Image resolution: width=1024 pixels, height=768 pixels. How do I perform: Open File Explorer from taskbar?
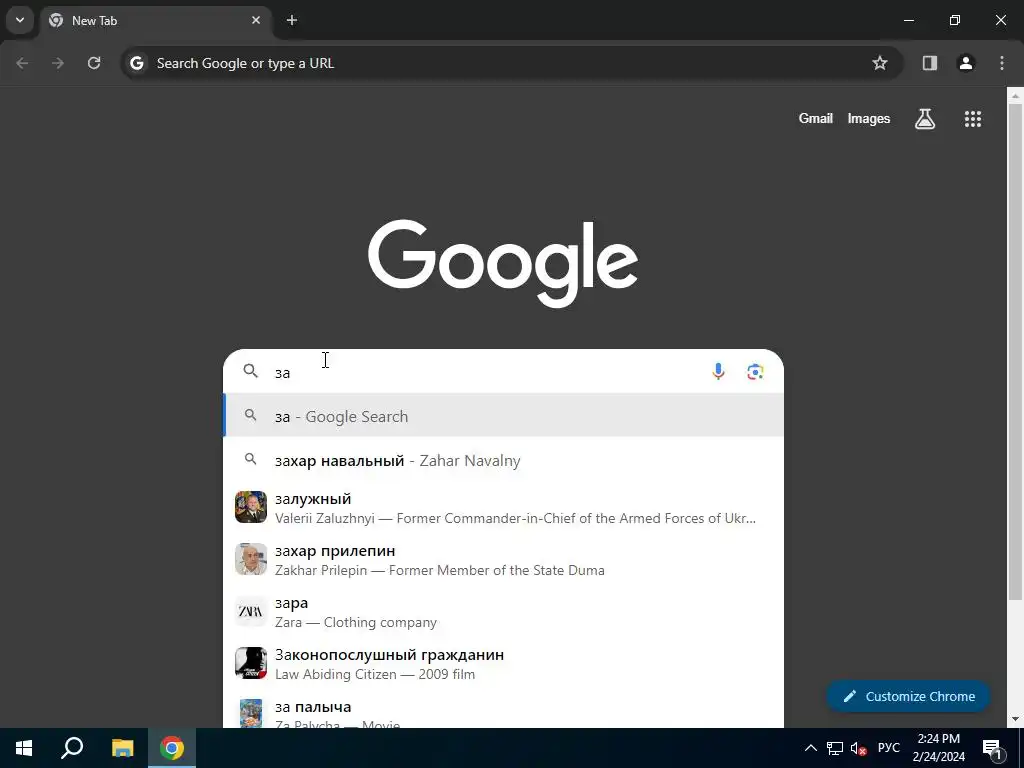click(x=122, y=748)
